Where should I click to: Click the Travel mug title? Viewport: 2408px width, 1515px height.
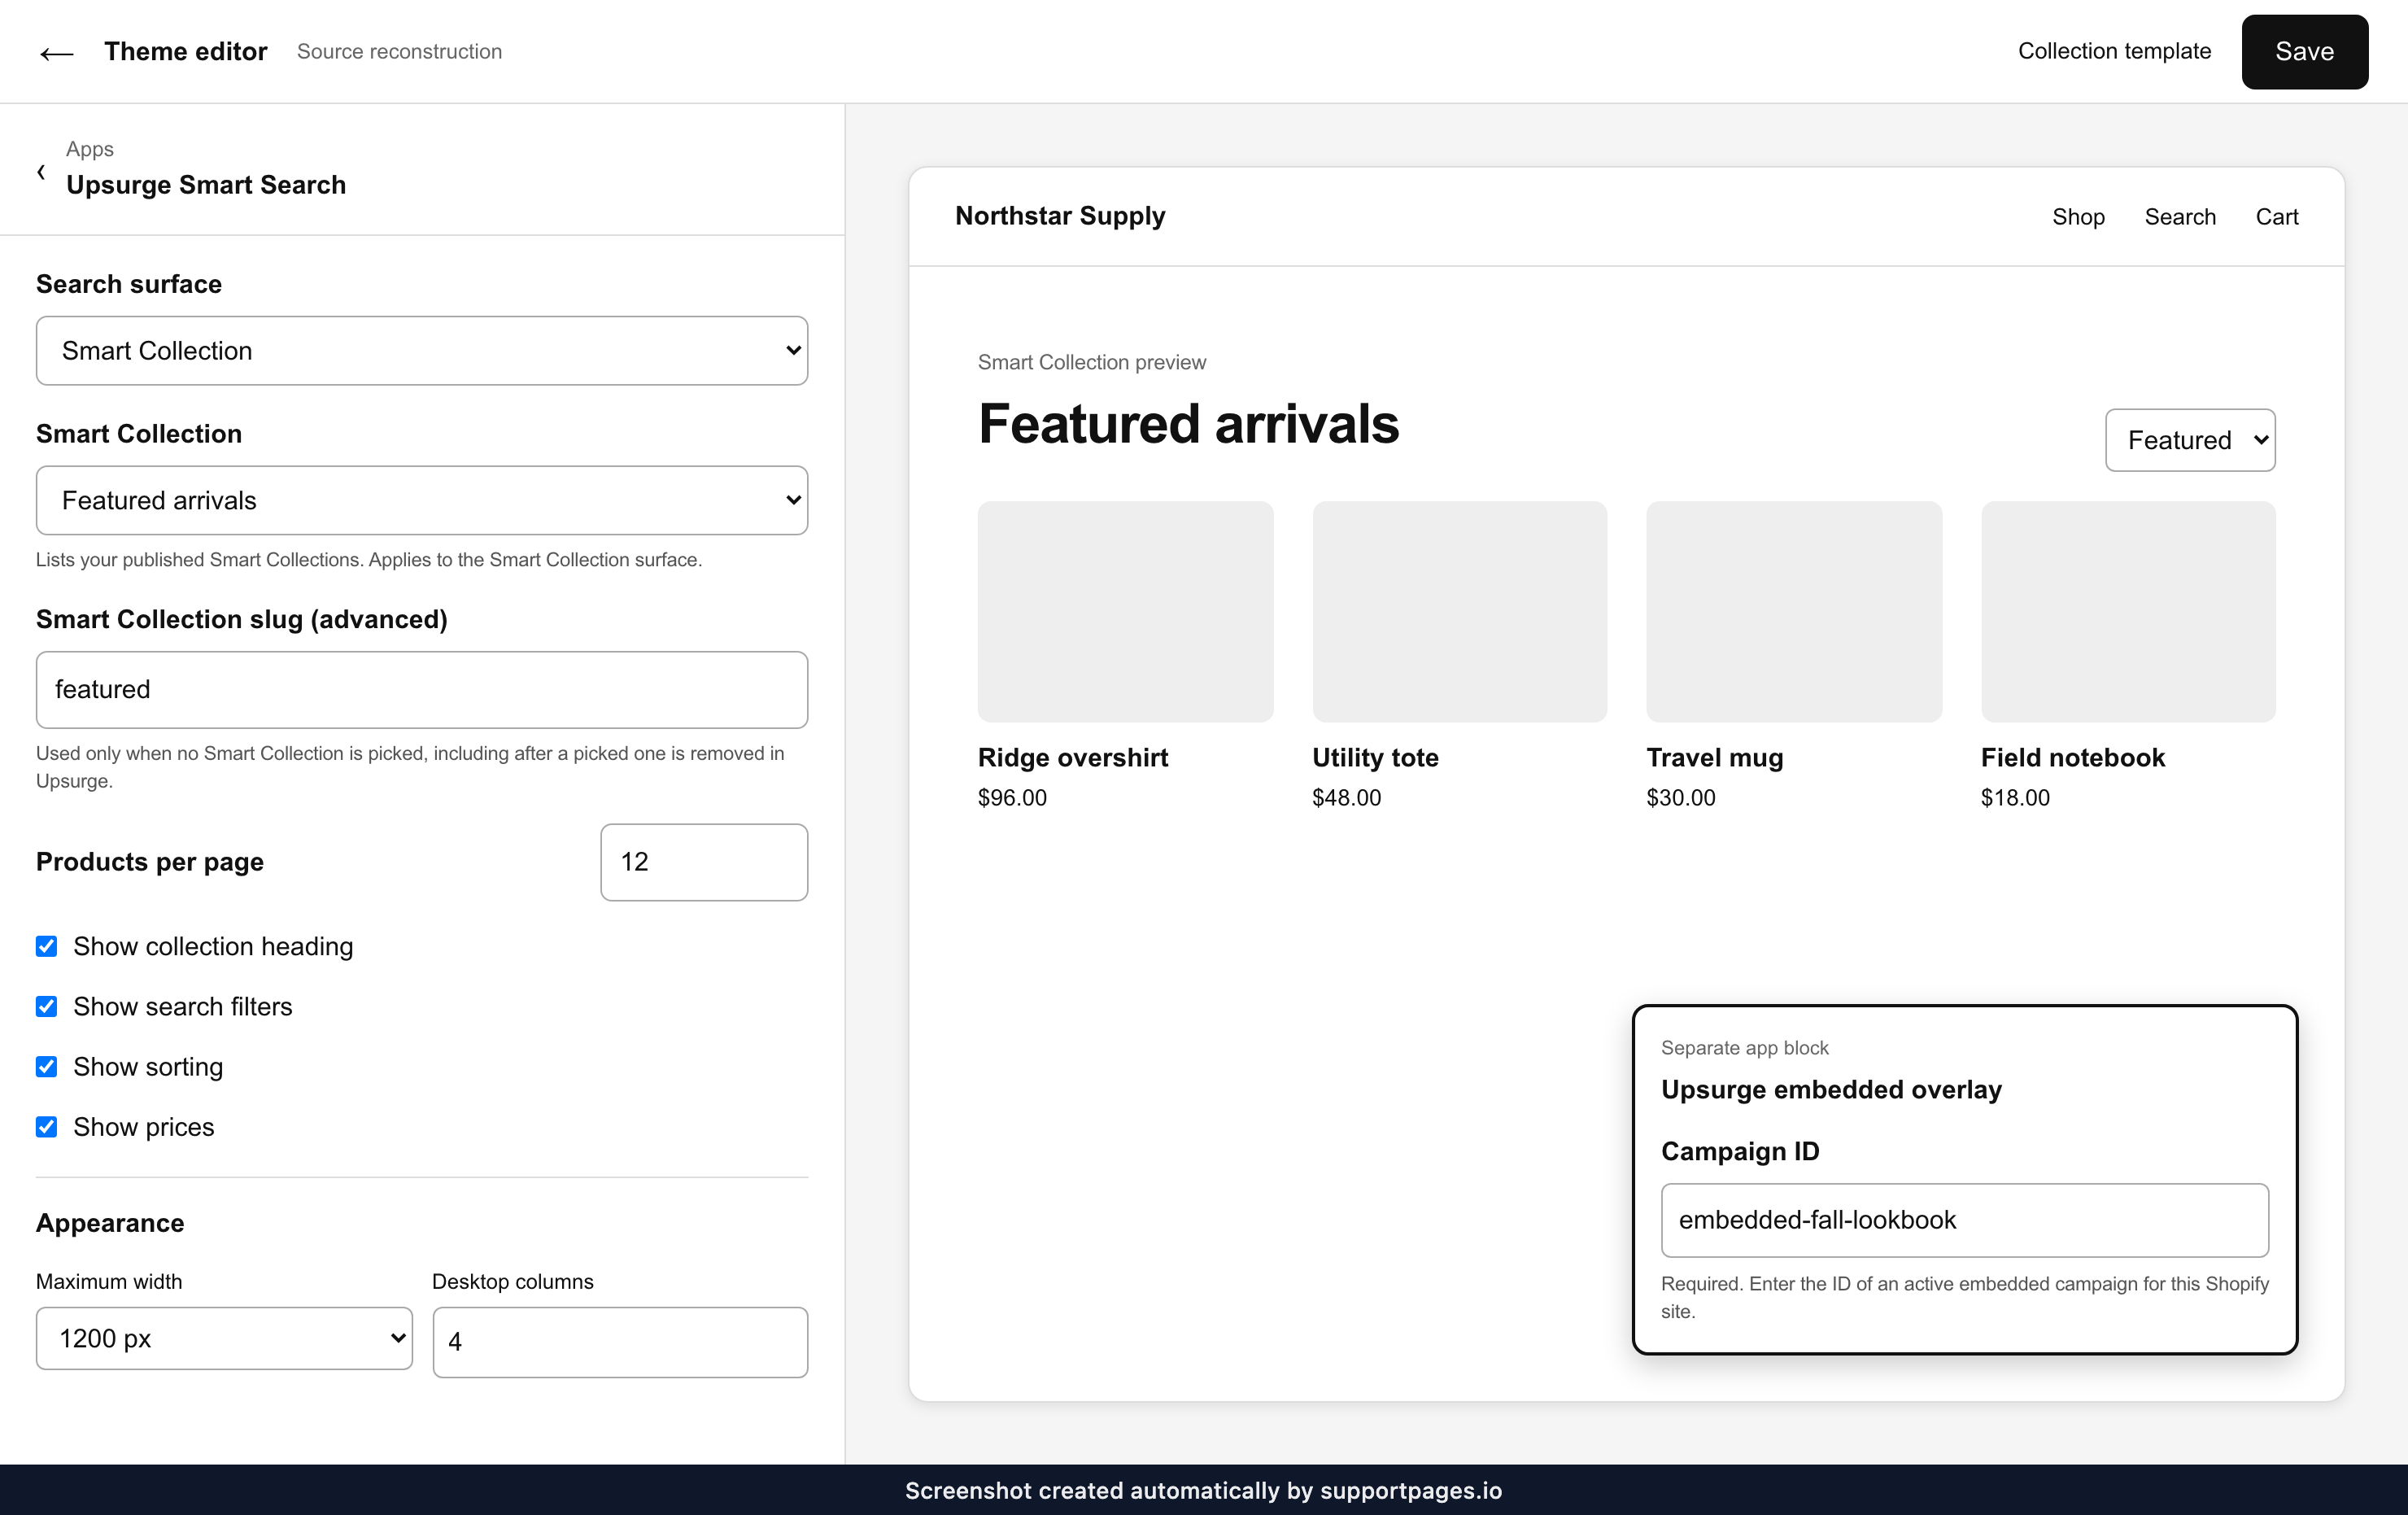tap(1715, 758)
